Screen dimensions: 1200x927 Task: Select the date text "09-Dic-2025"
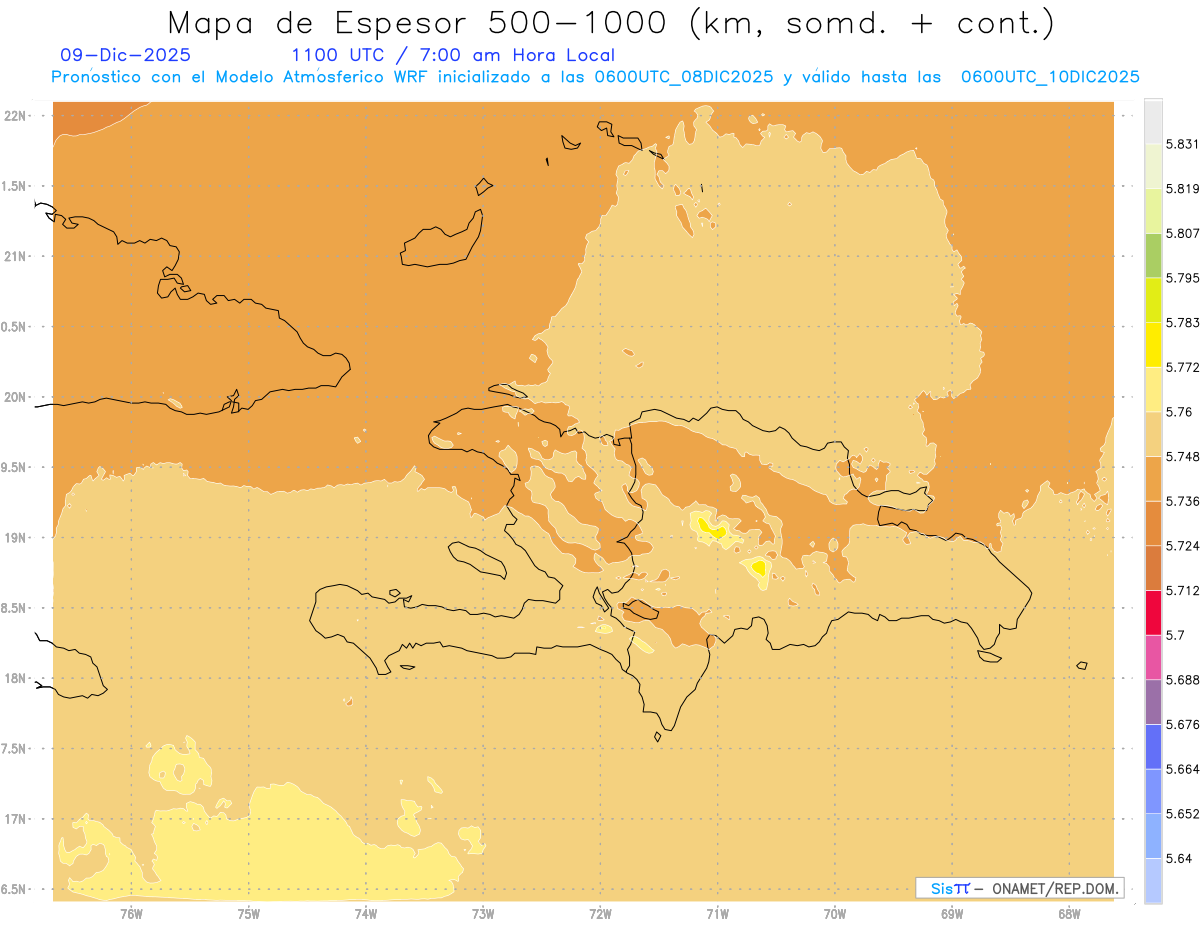coord(125,55)
